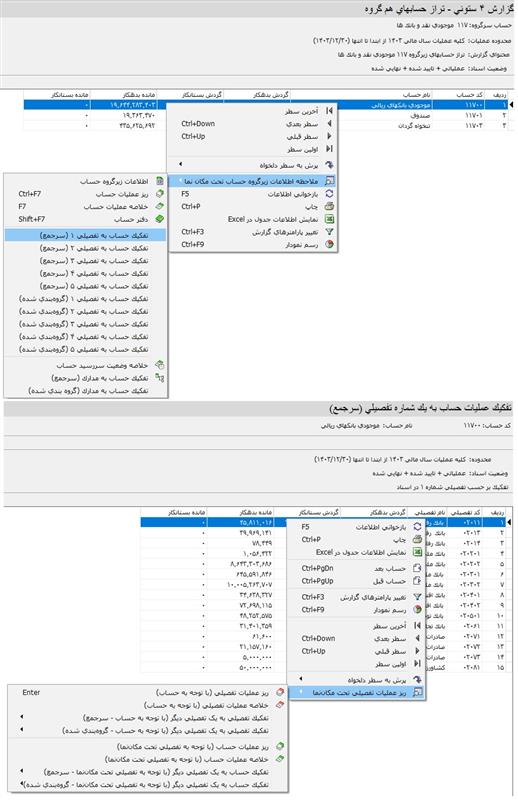The width and height of the screenshot is (518, 800).
Task: Click the دفتر حساب green book icon
Action: 160,219
